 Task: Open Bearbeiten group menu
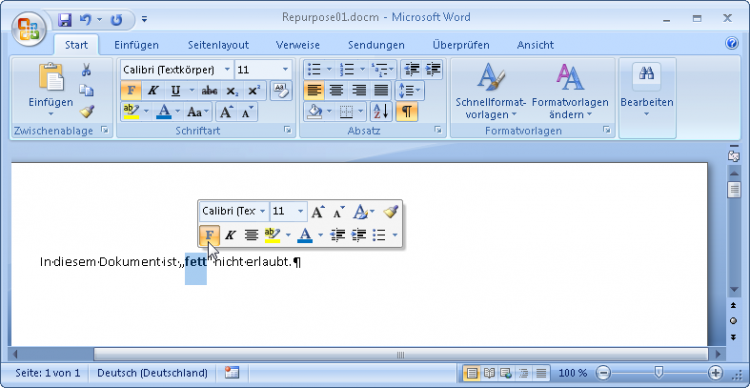647,90
